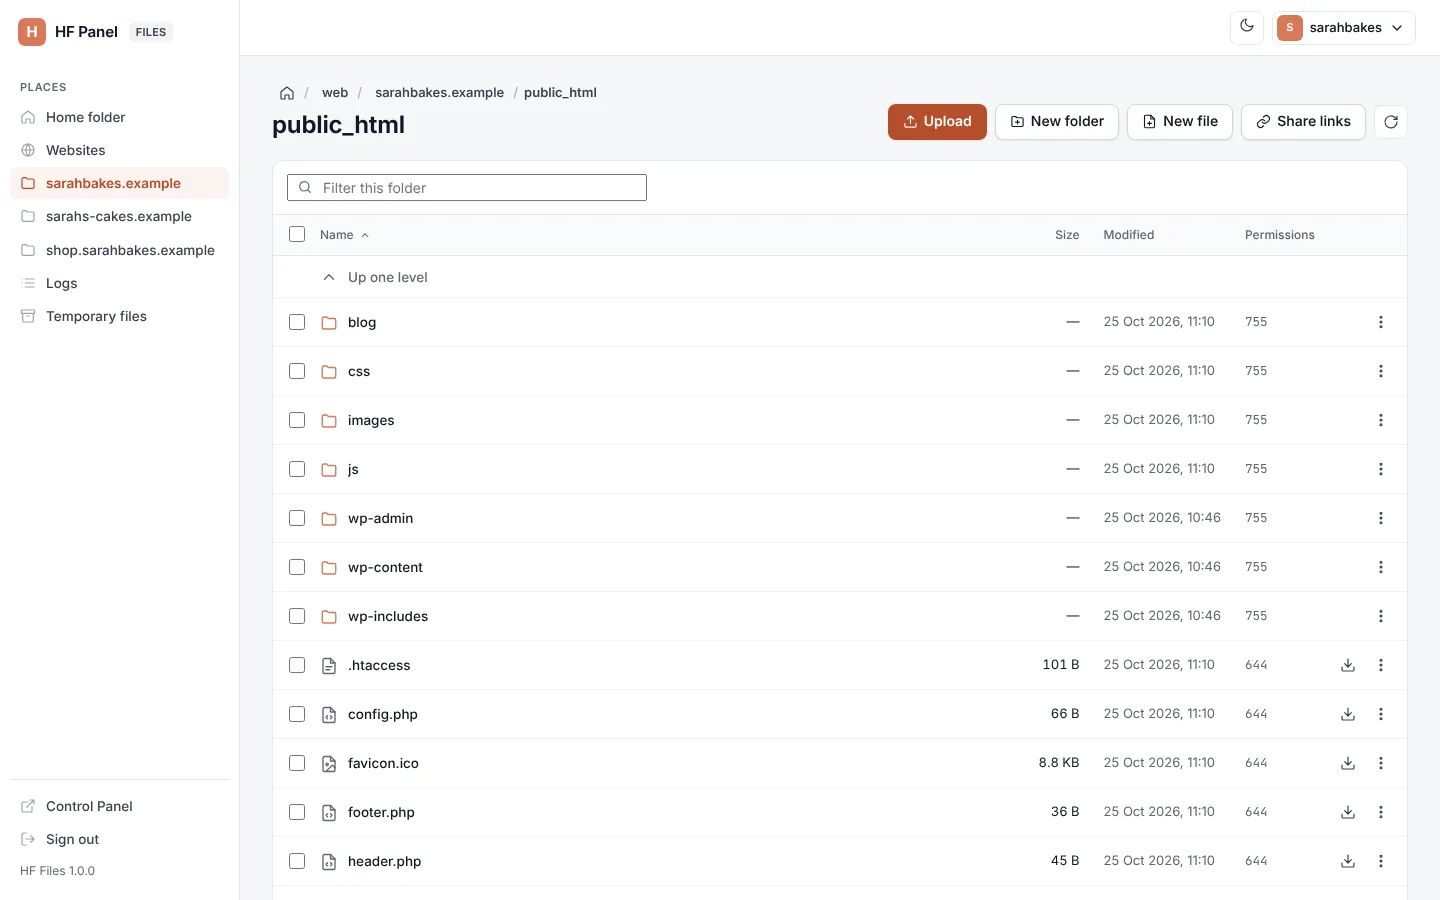Open the Control Panel link
Viewport: 1440px width, 900px height.
119,806
